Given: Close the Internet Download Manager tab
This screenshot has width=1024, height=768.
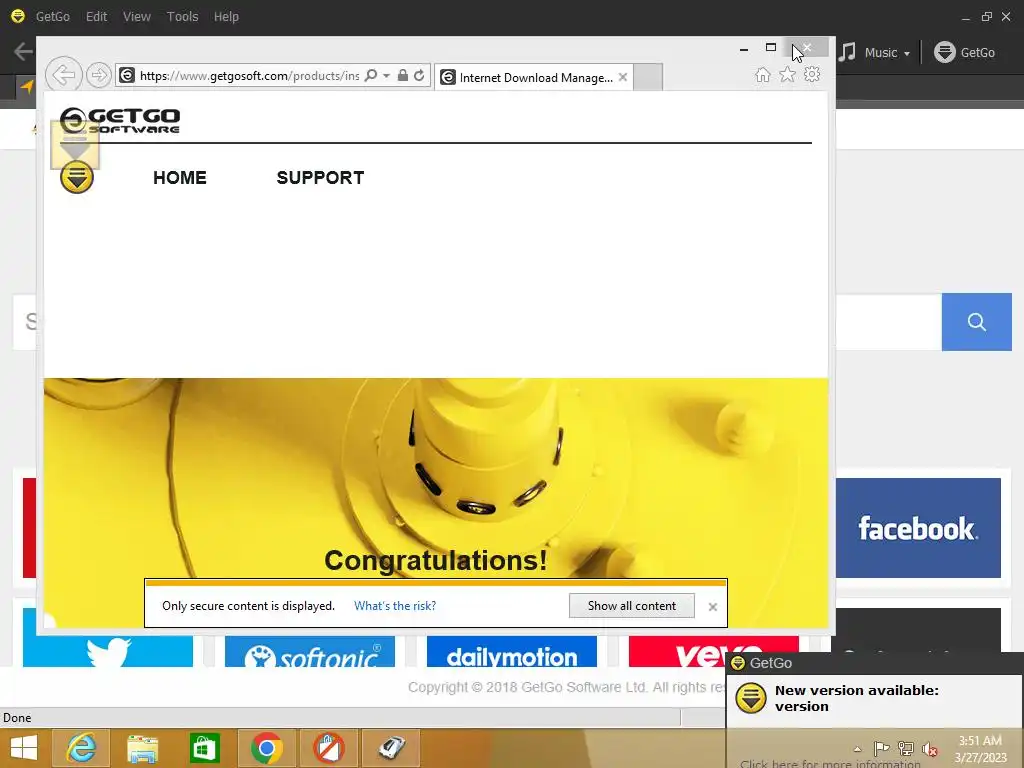Looking at the screenshot, I should click(x=623, y=77).
